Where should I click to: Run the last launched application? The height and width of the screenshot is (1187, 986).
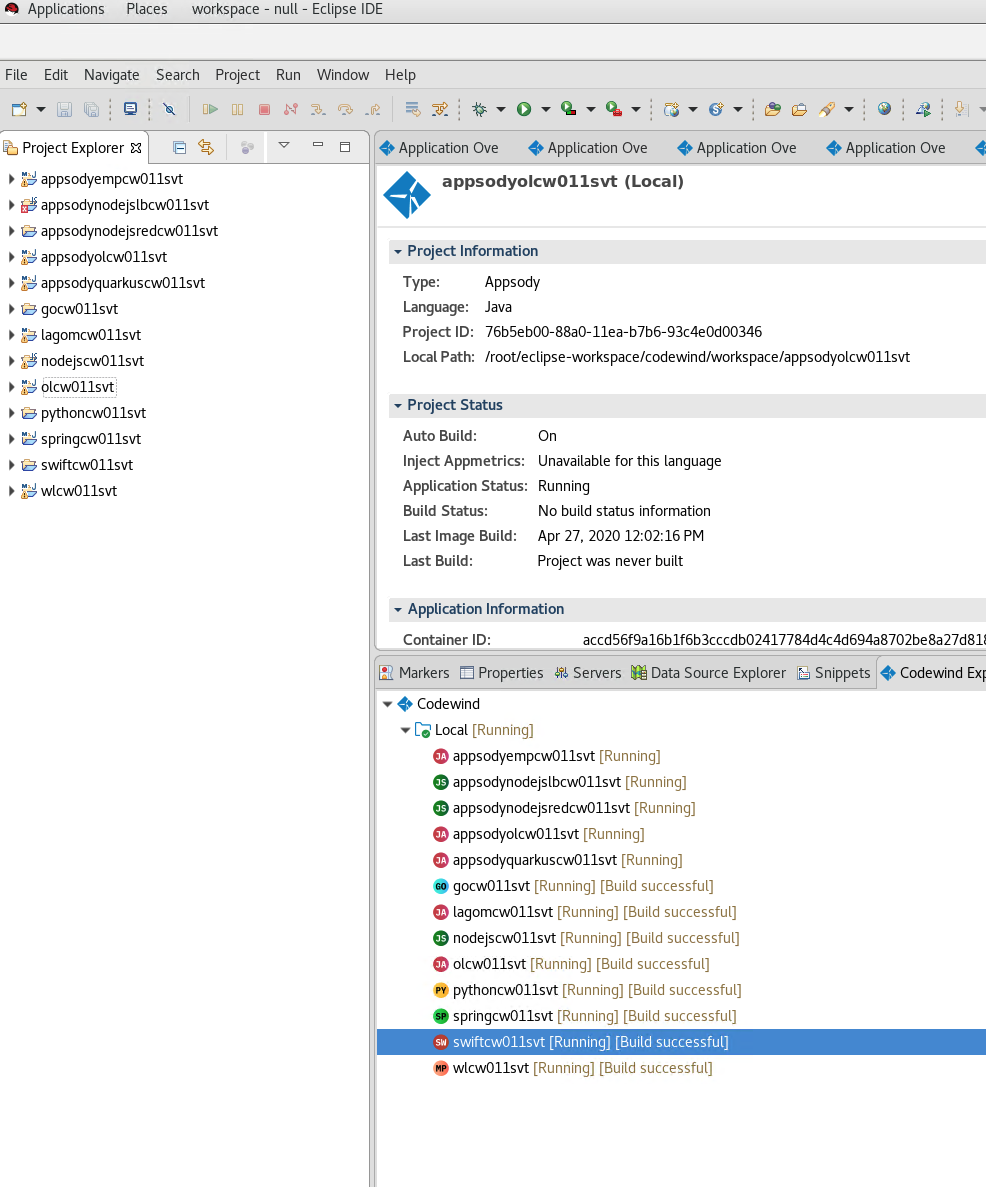525,110
